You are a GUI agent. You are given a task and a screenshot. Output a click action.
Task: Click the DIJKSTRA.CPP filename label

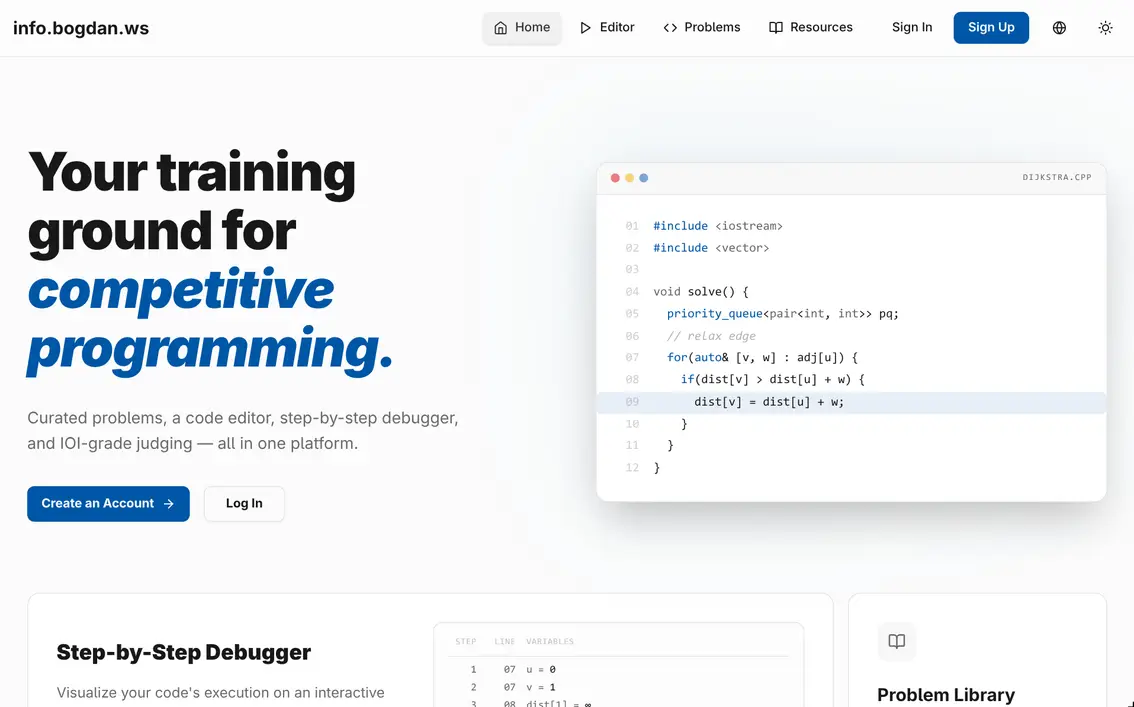[1057, 177]
